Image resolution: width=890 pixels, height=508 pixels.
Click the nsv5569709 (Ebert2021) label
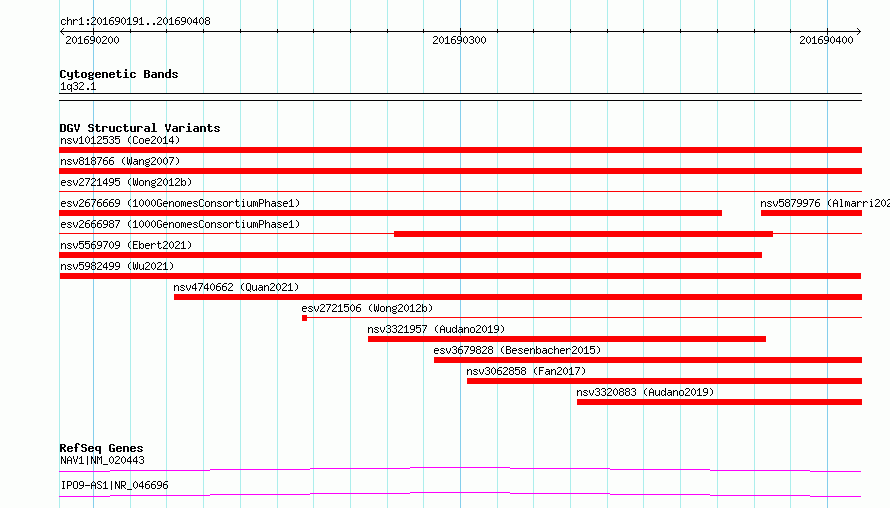point(126,245)
